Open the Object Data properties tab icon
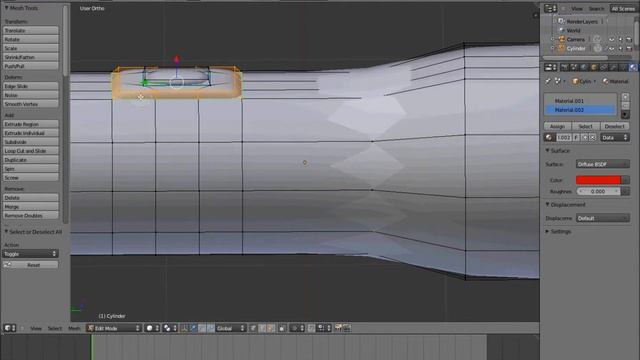 pos(623,67)
